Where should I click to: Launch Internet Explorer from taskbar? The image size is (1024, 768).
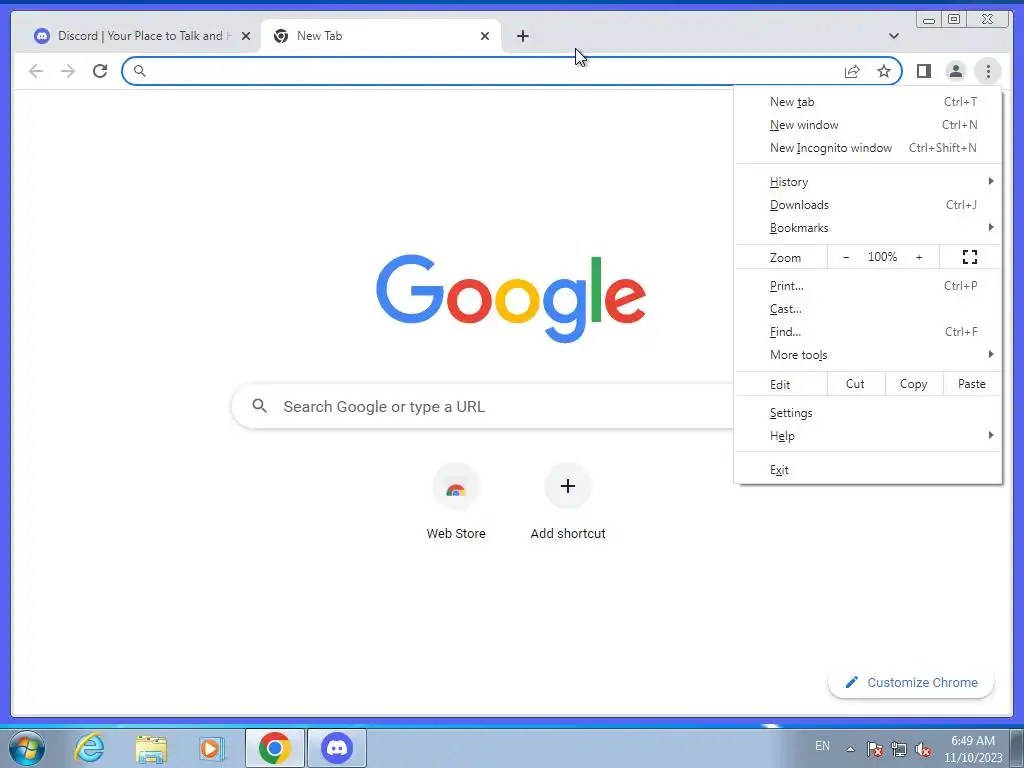[89, 748]
